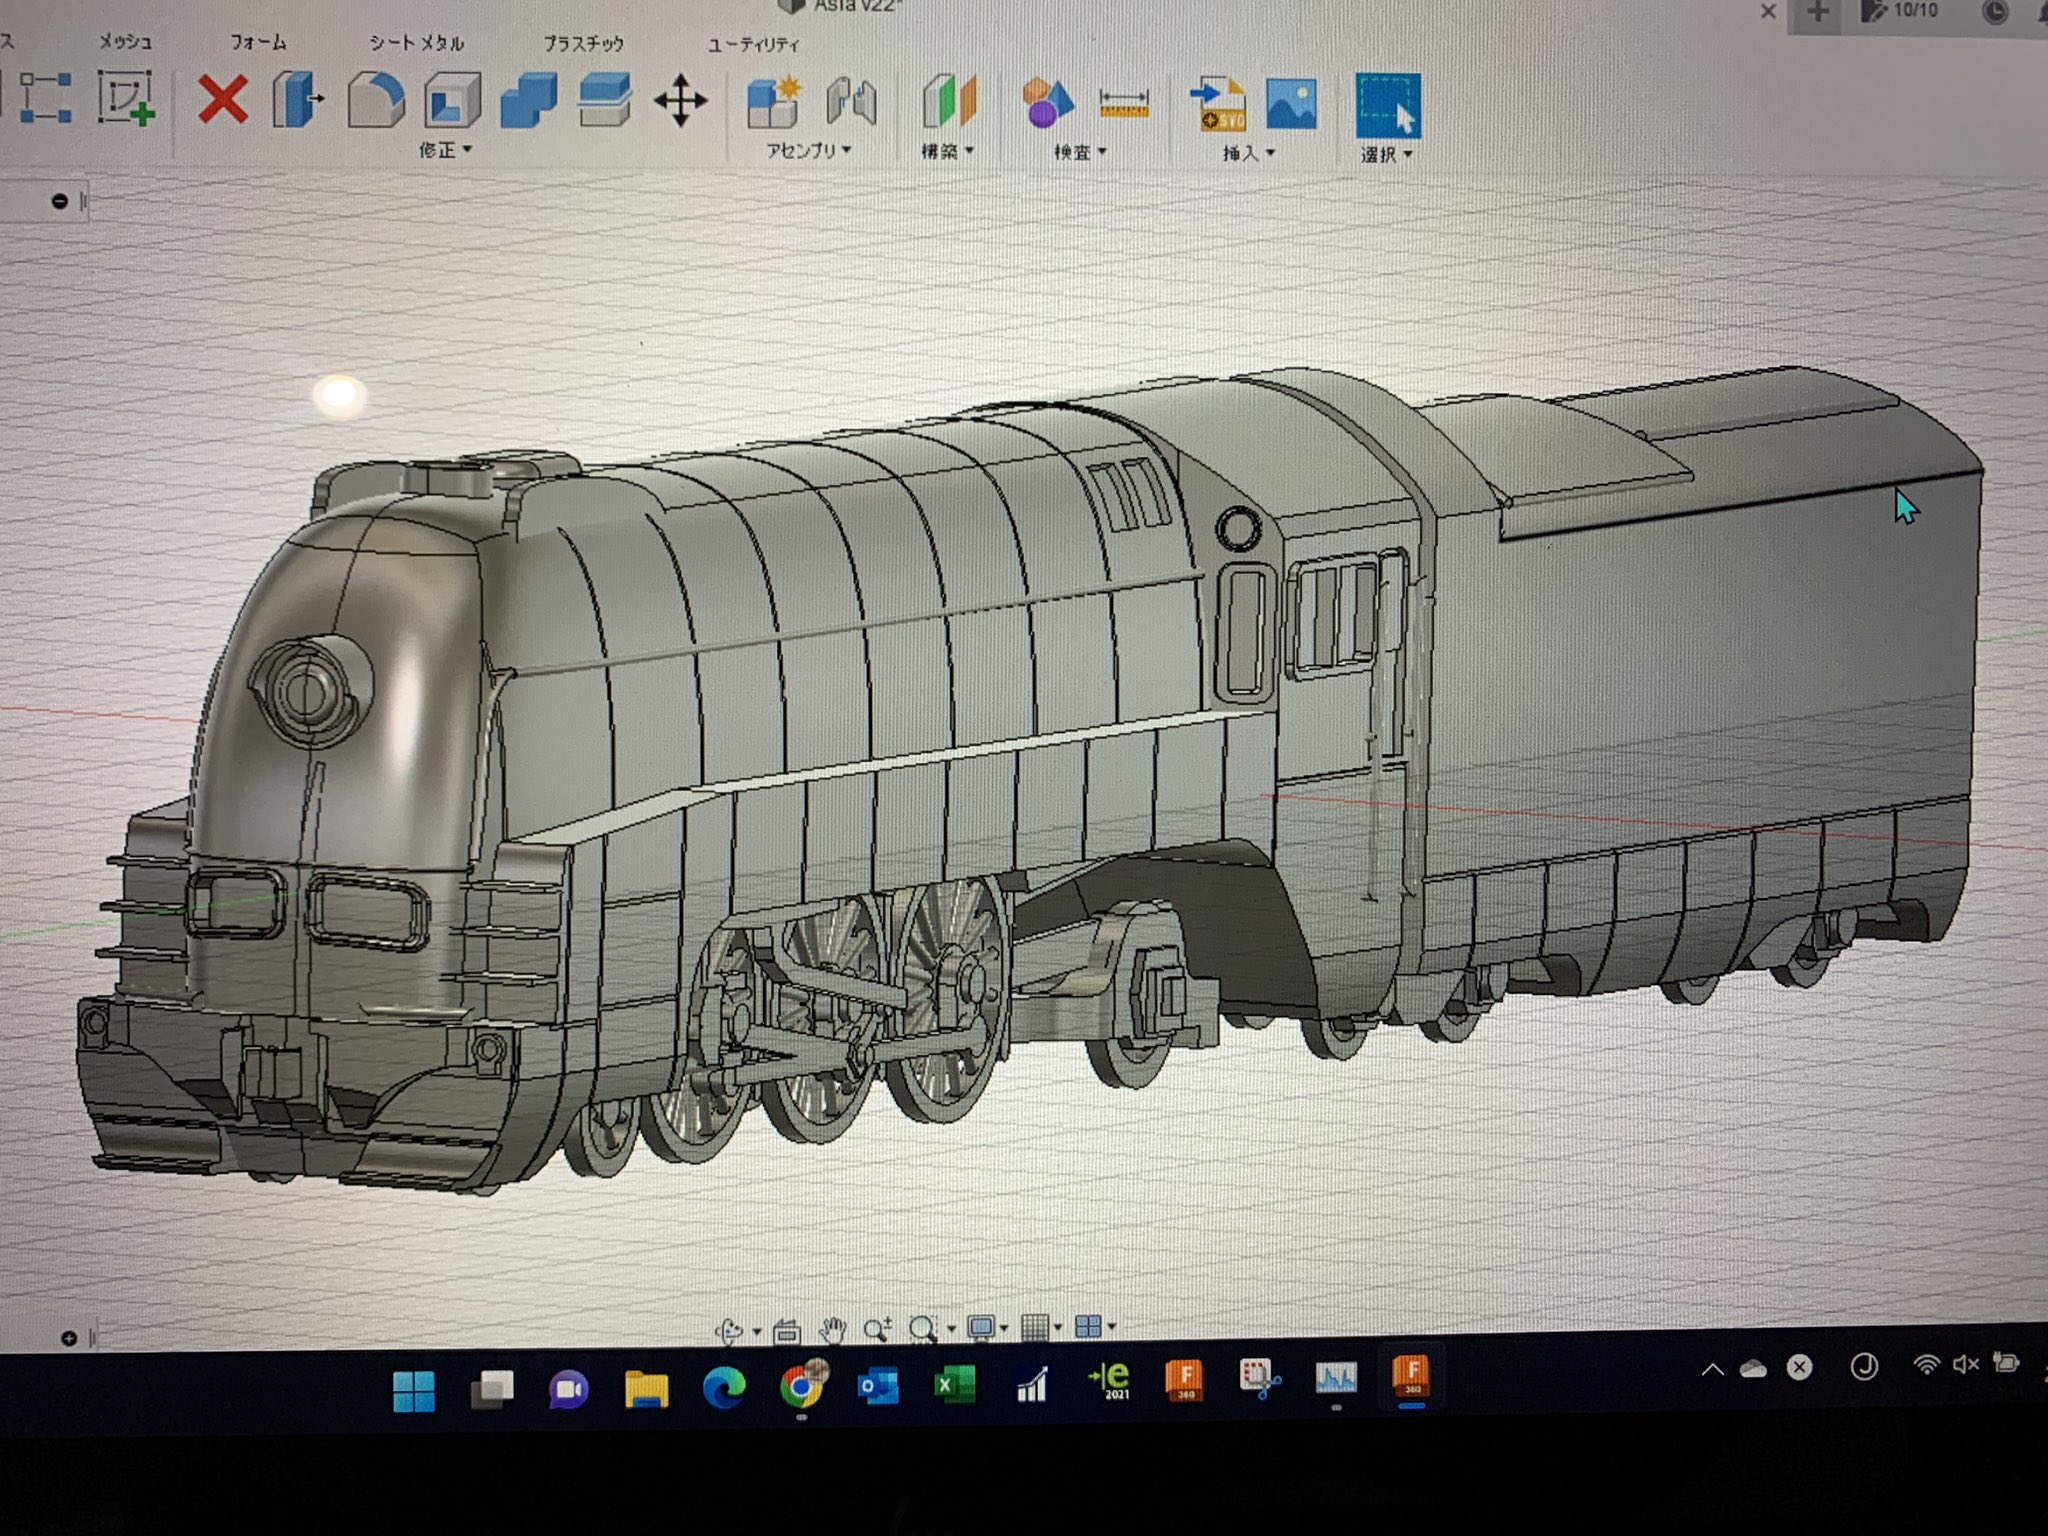
Task: Open the ユーティリティ tab
Action: (753, 44)
